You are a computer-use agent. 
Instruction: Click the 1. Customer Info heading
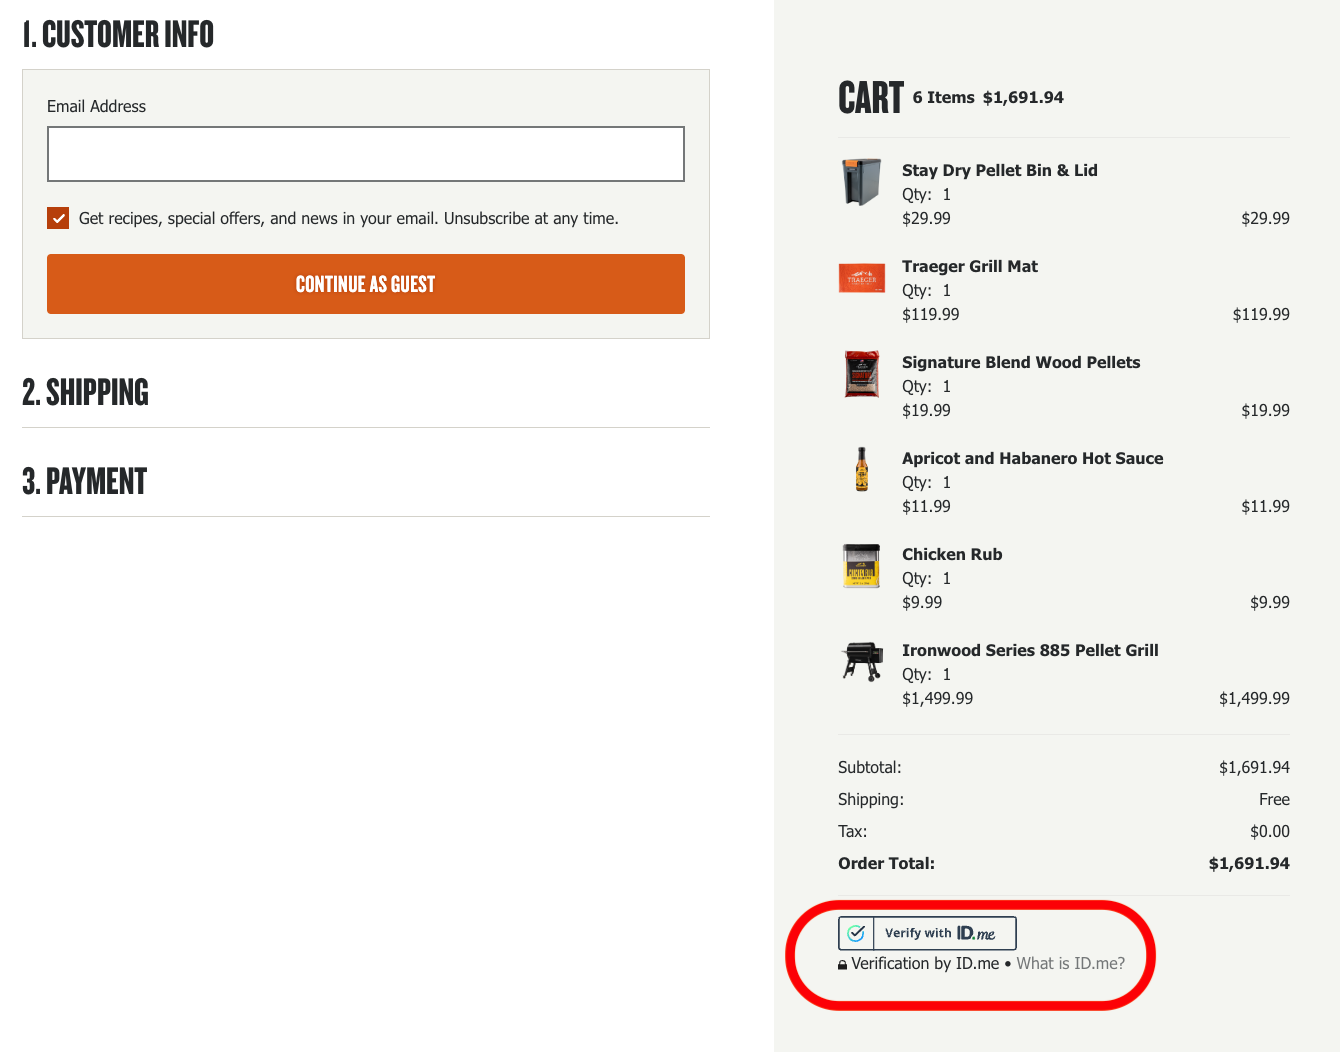(118, 35)
